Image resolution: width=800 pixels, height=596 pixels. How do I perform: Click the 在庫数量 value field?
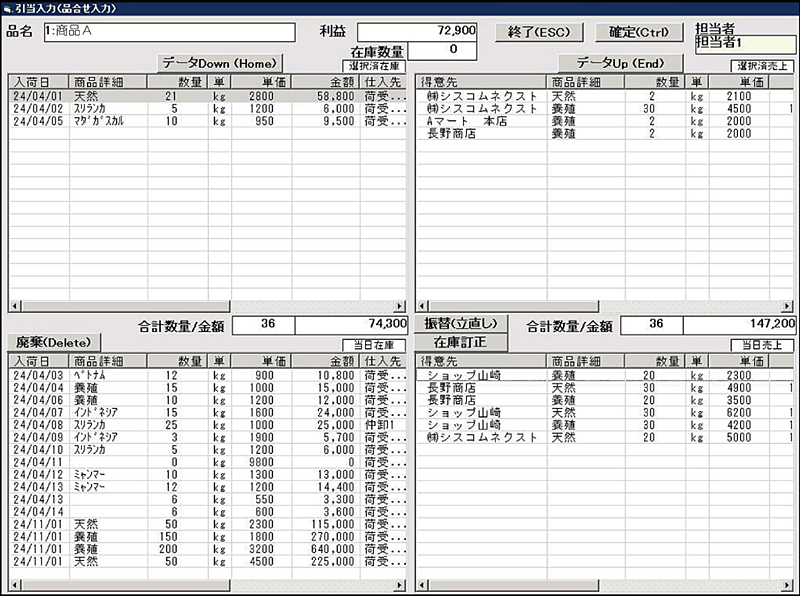click(440, 49)
